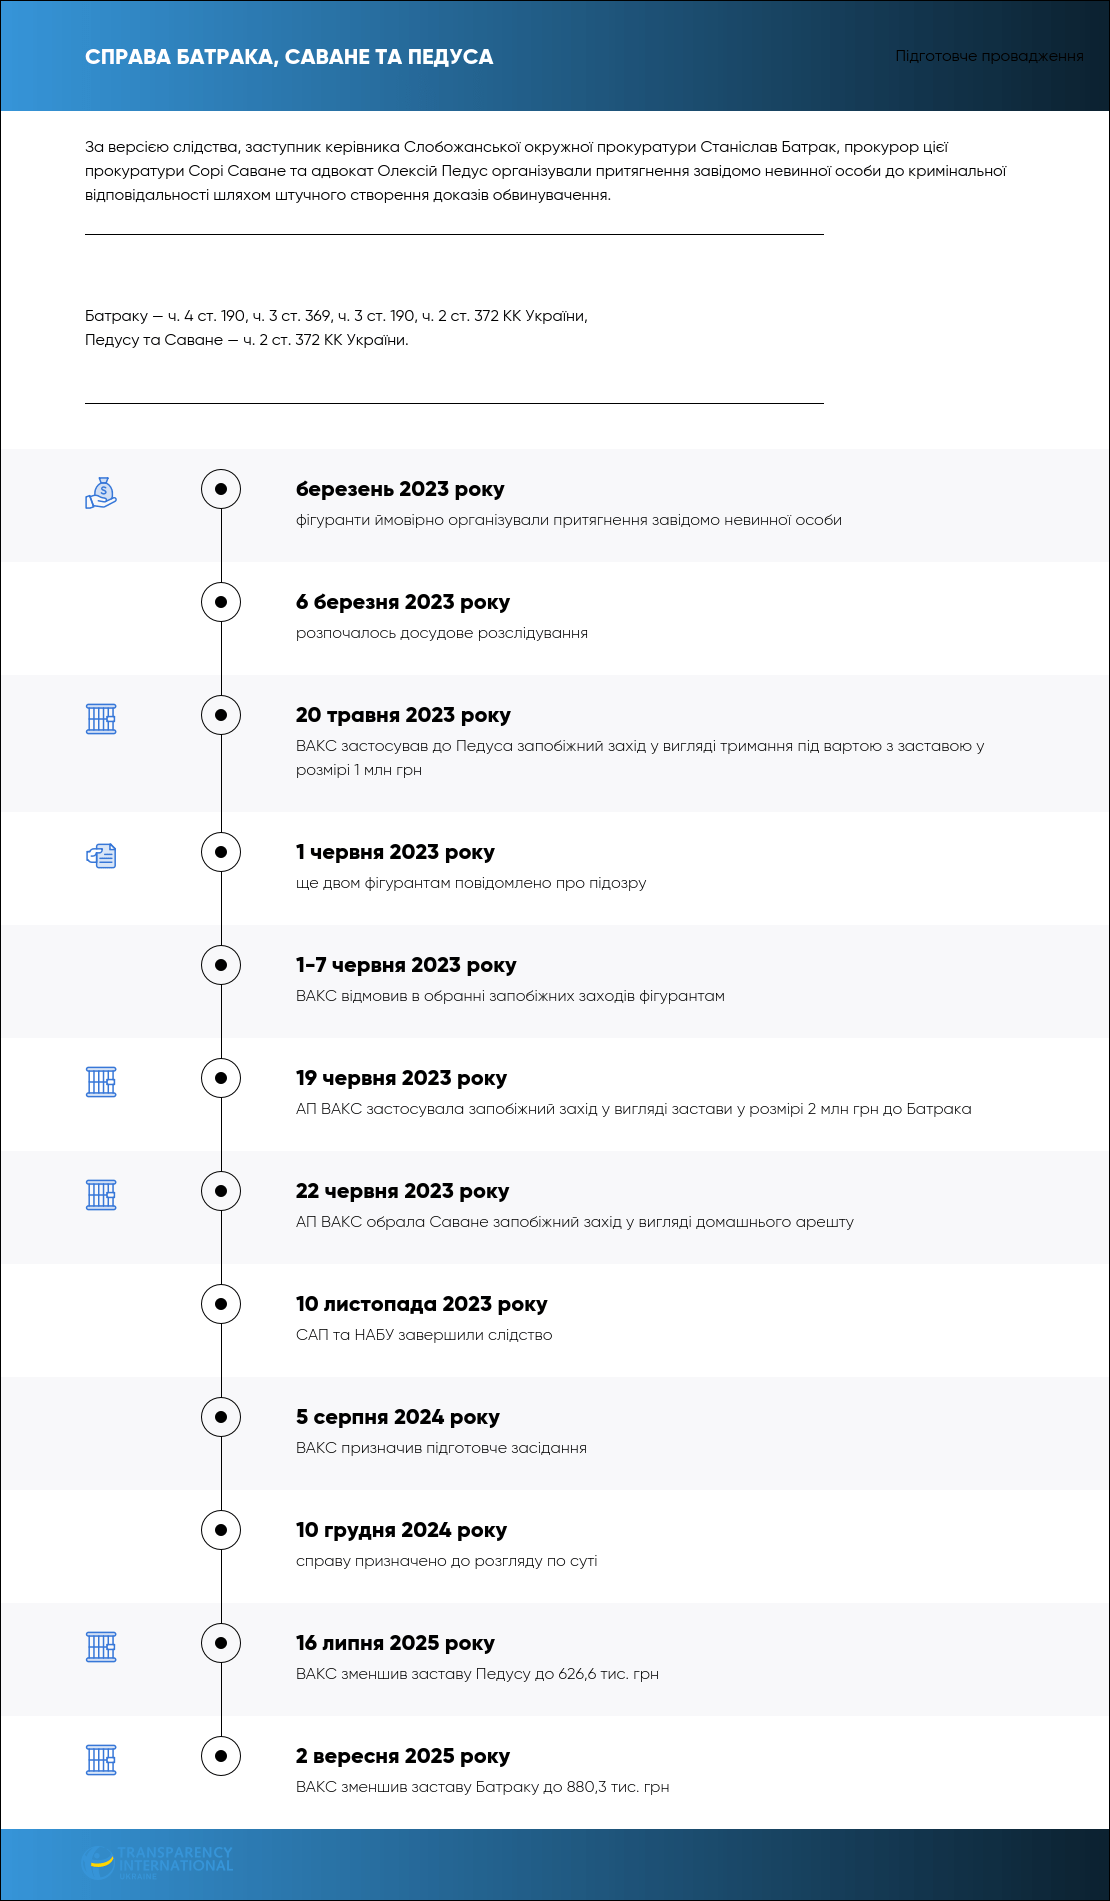Click the jail icon beside 19 червня 2023

tap(101, 1082)
